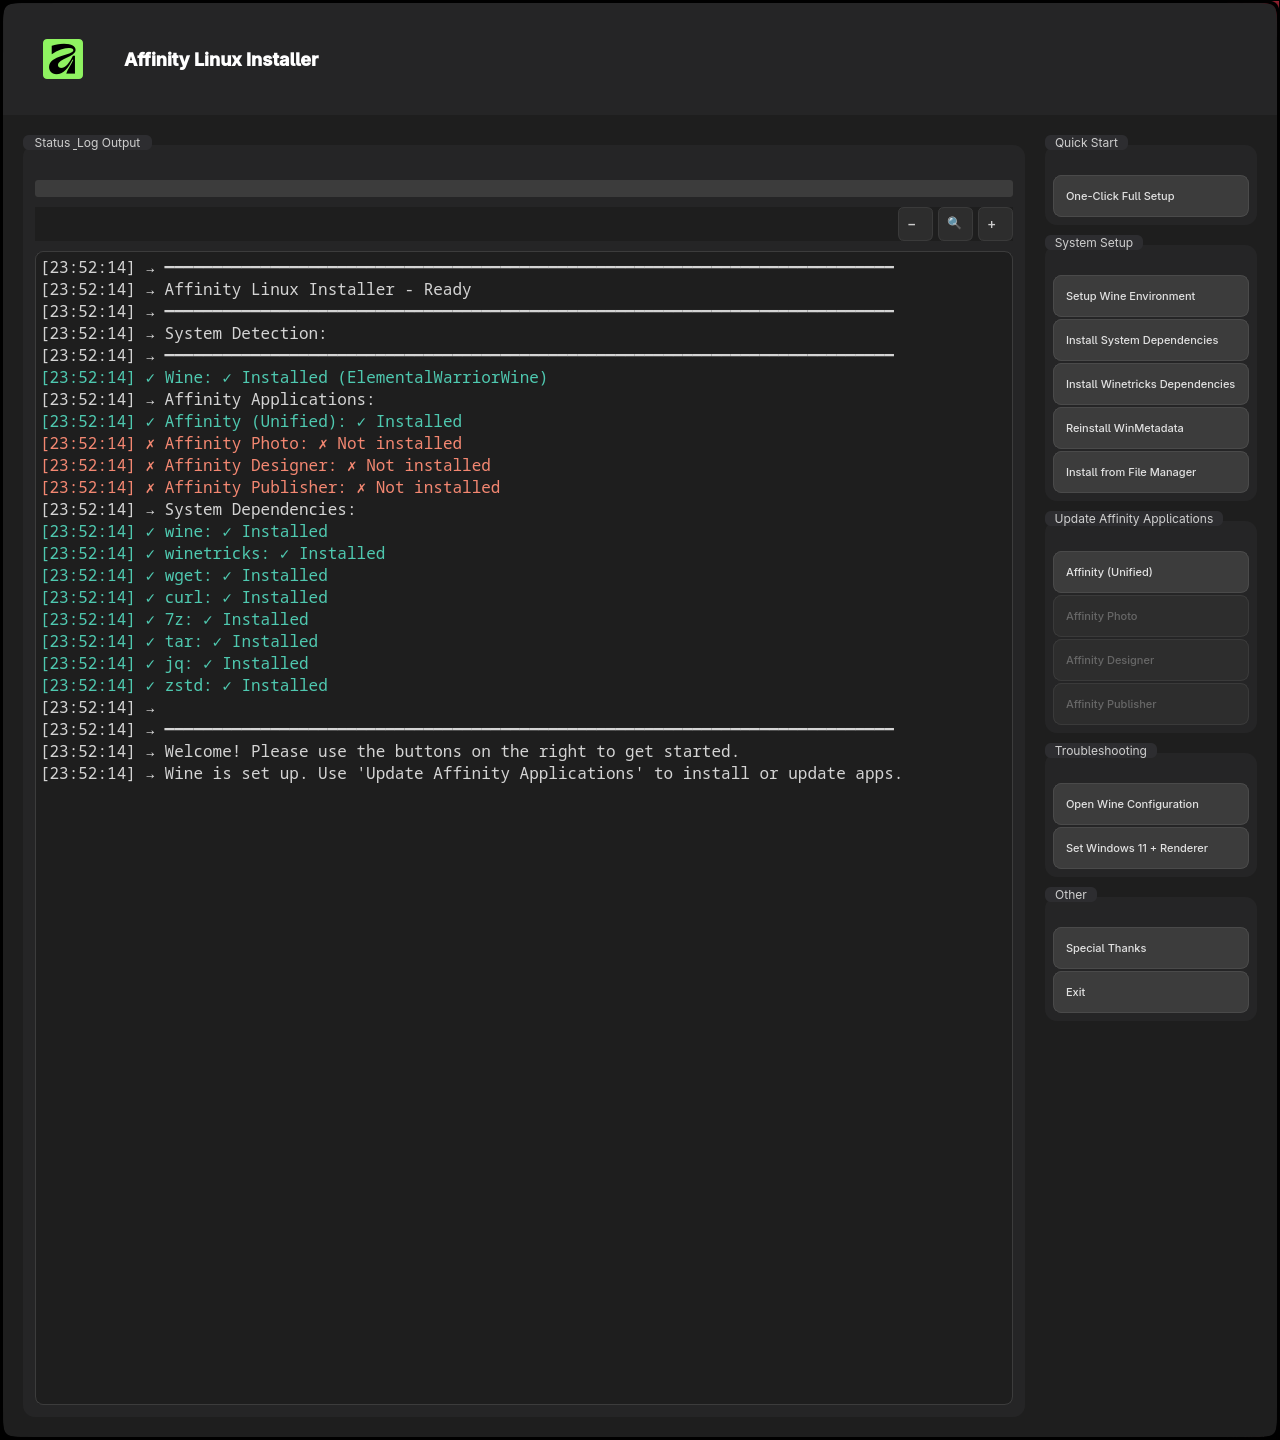Click the minus button above the log
Image resolution: width=1280 pixels, height=1440 pixels.
pos(915,224)
